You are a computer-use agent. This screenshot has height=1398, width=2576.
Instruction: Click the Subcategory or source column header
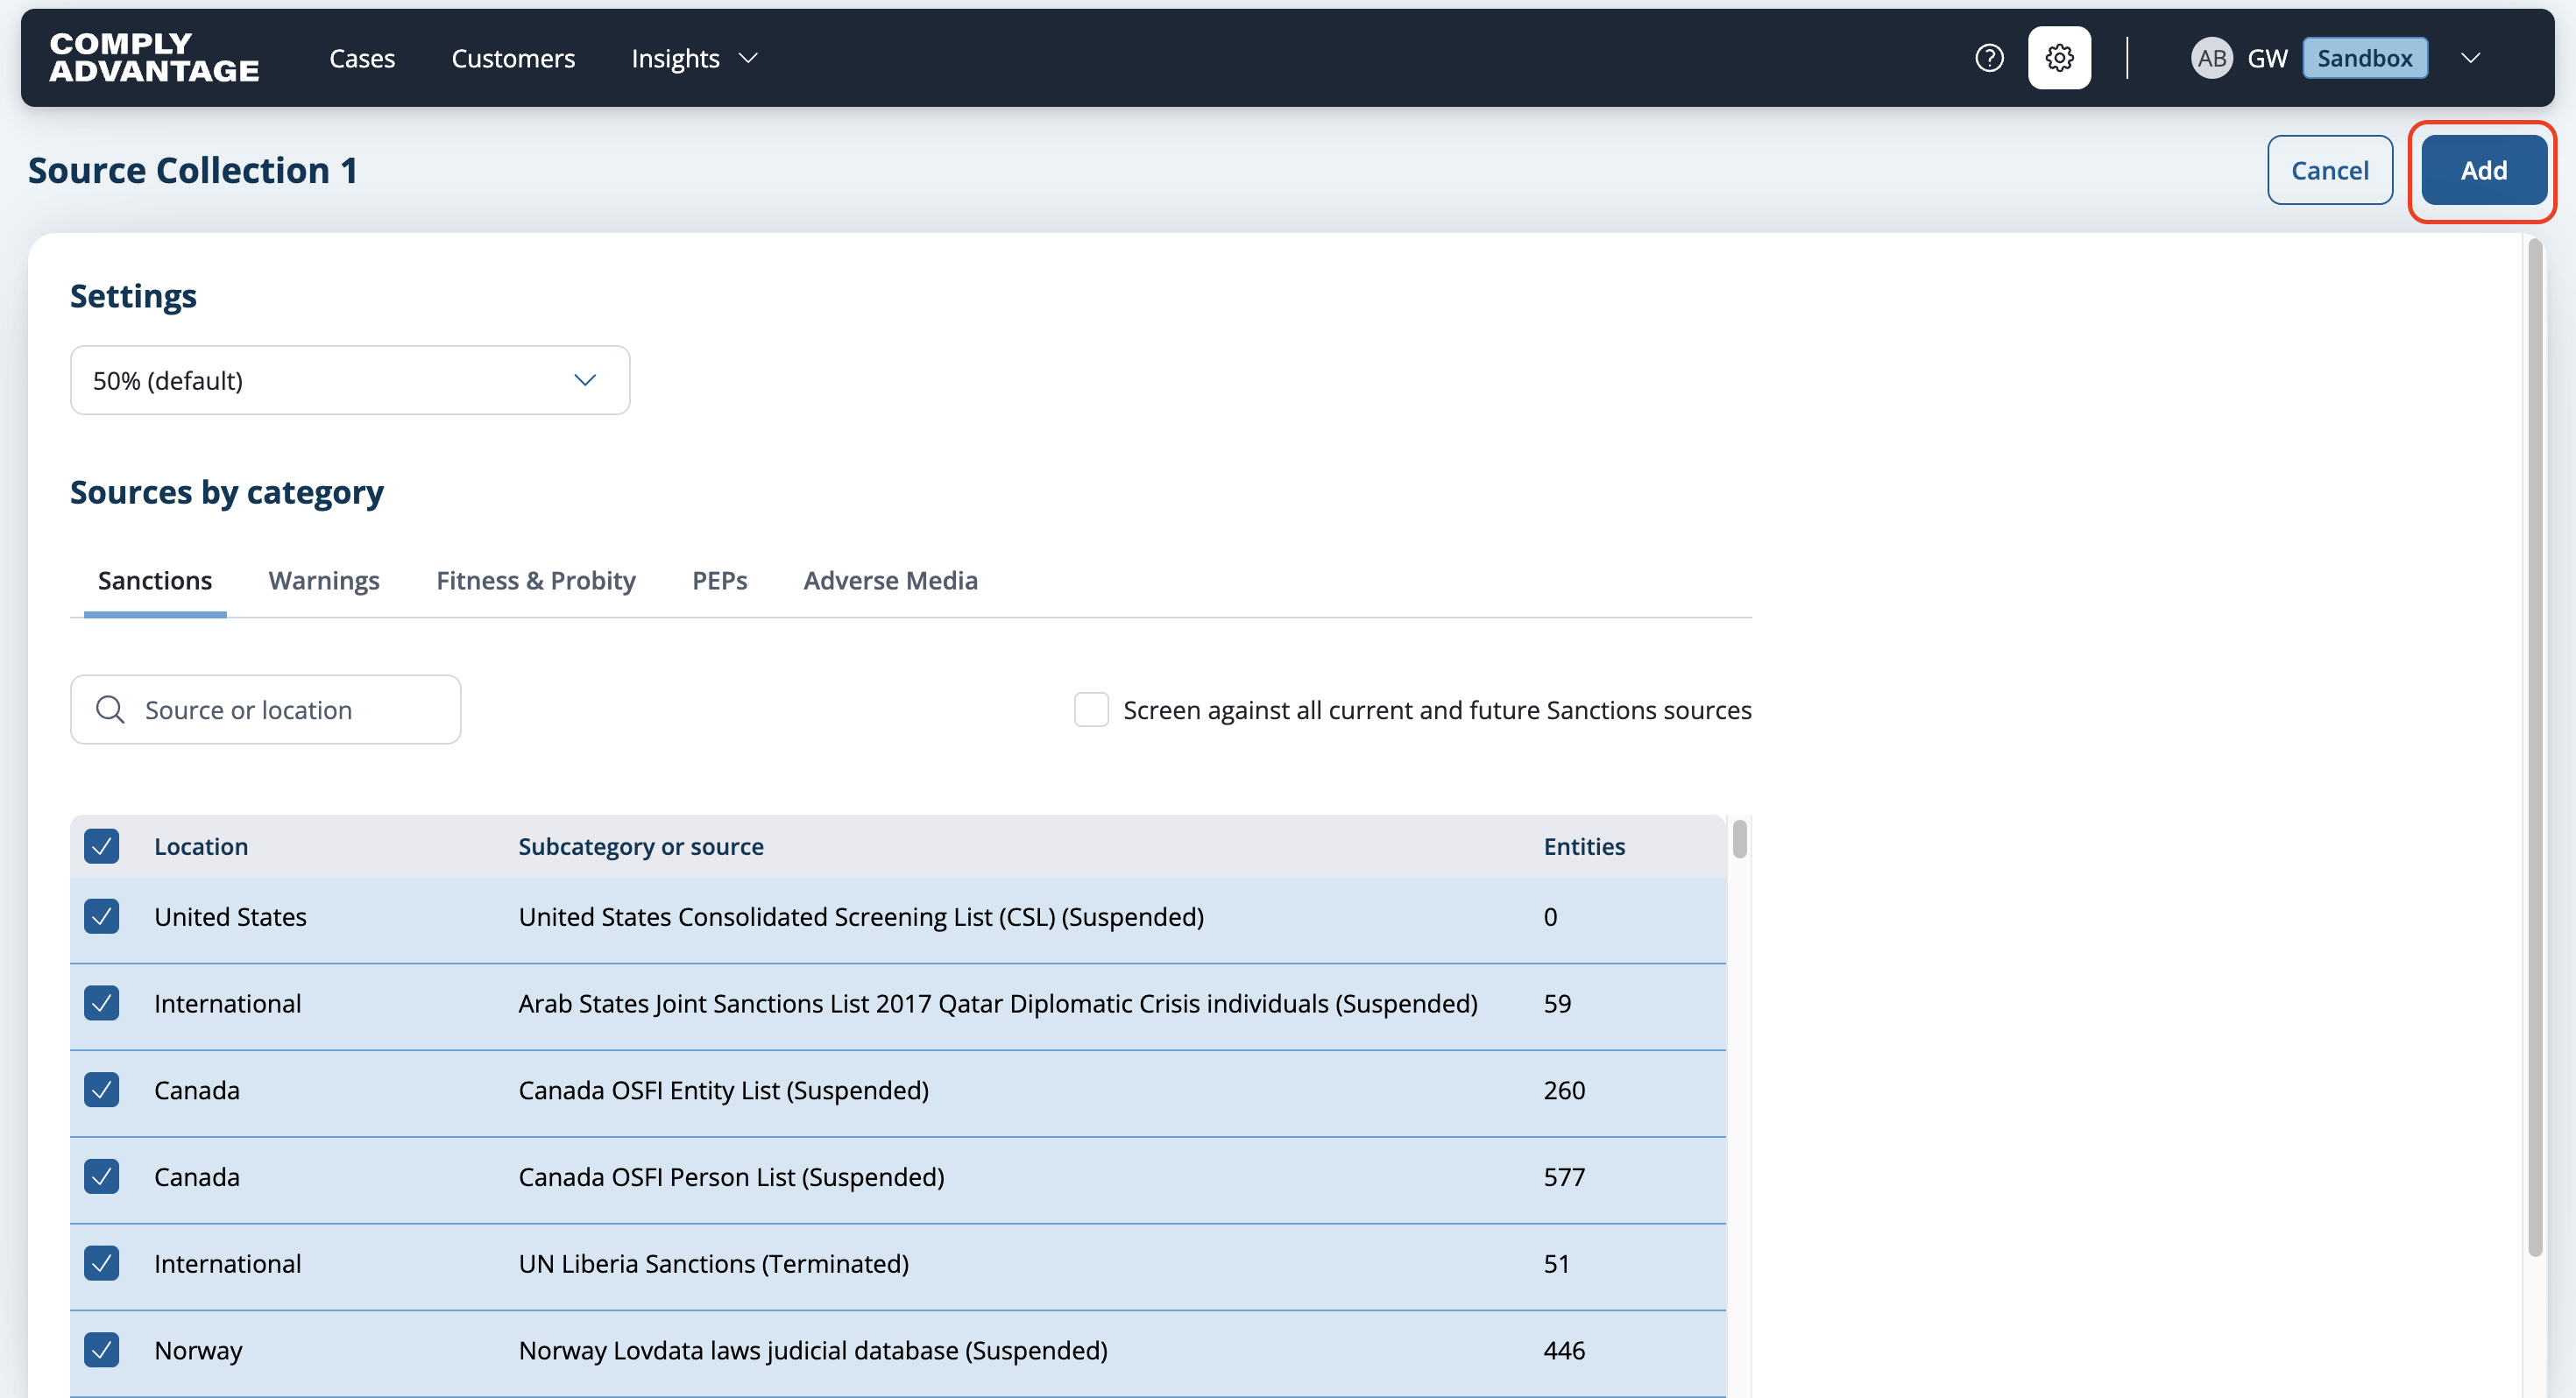point(641,846)
